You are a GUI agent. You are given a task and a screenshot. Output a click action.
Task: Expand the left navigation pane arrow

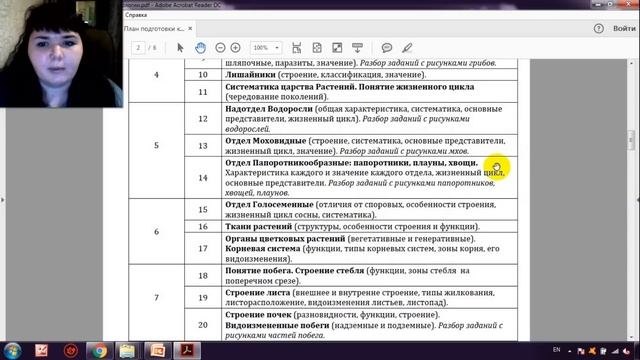coord(2,200)
